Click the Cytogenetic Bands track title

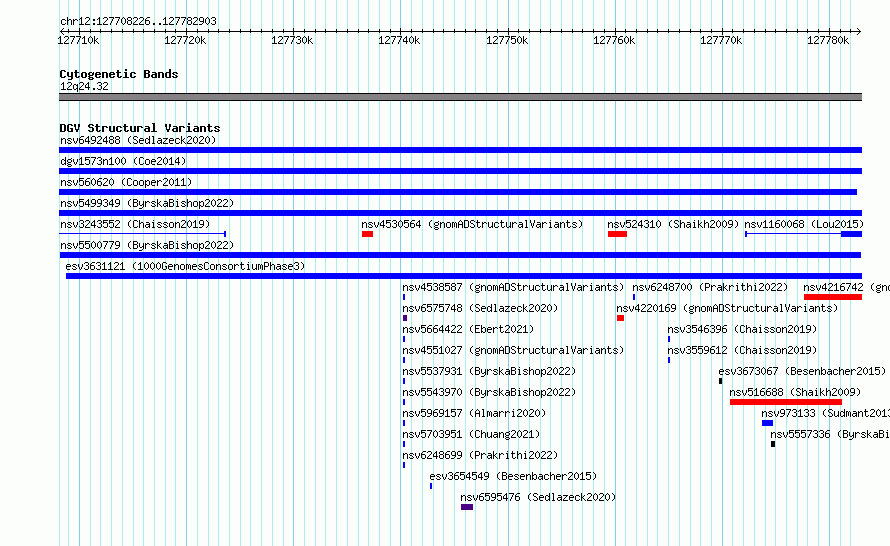pos(119,74)
